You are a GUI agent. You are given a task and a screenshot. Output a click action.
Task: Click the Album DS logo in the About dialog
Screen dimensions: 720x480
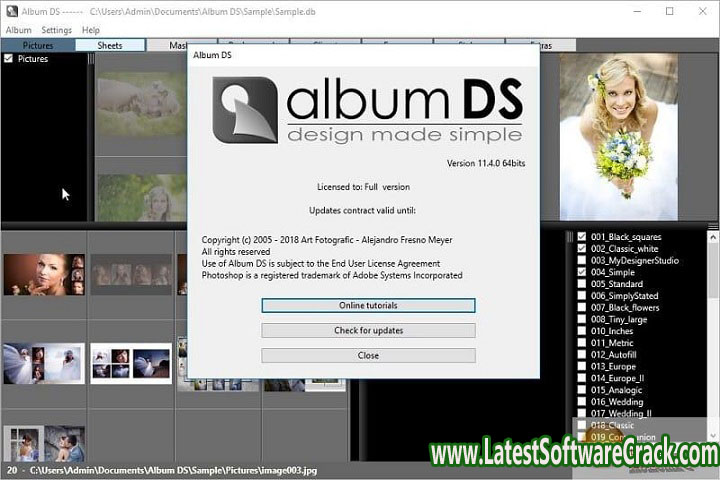pos(368,112)
